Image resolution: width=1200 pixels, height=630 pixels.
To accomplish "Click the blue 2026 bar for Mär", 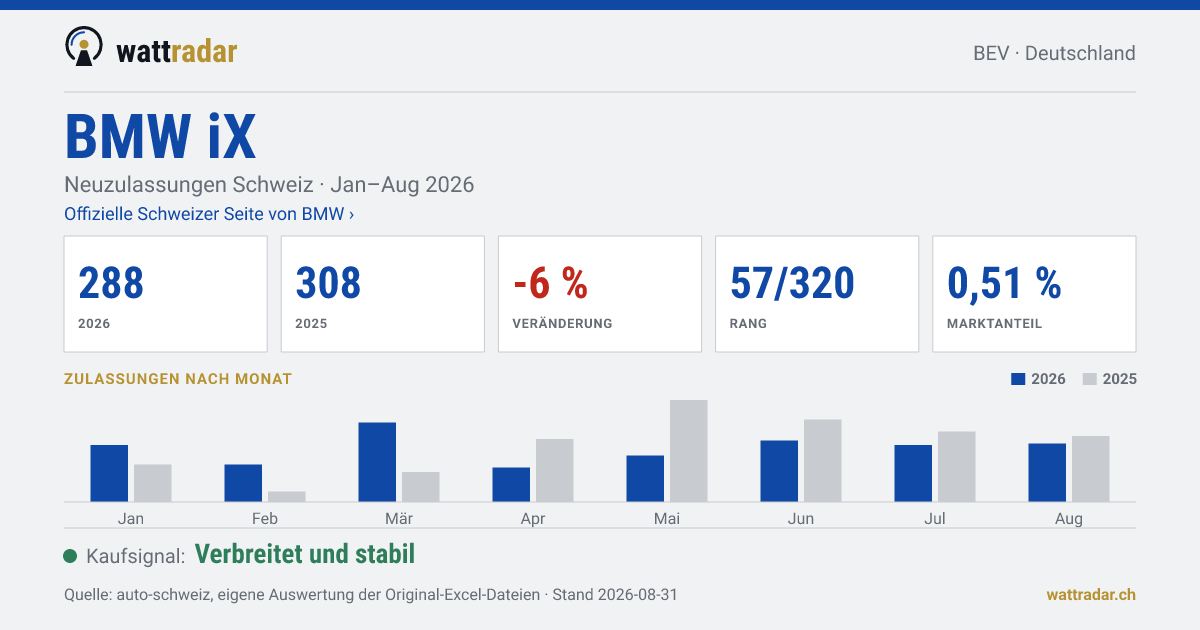I will click(377, 462).
